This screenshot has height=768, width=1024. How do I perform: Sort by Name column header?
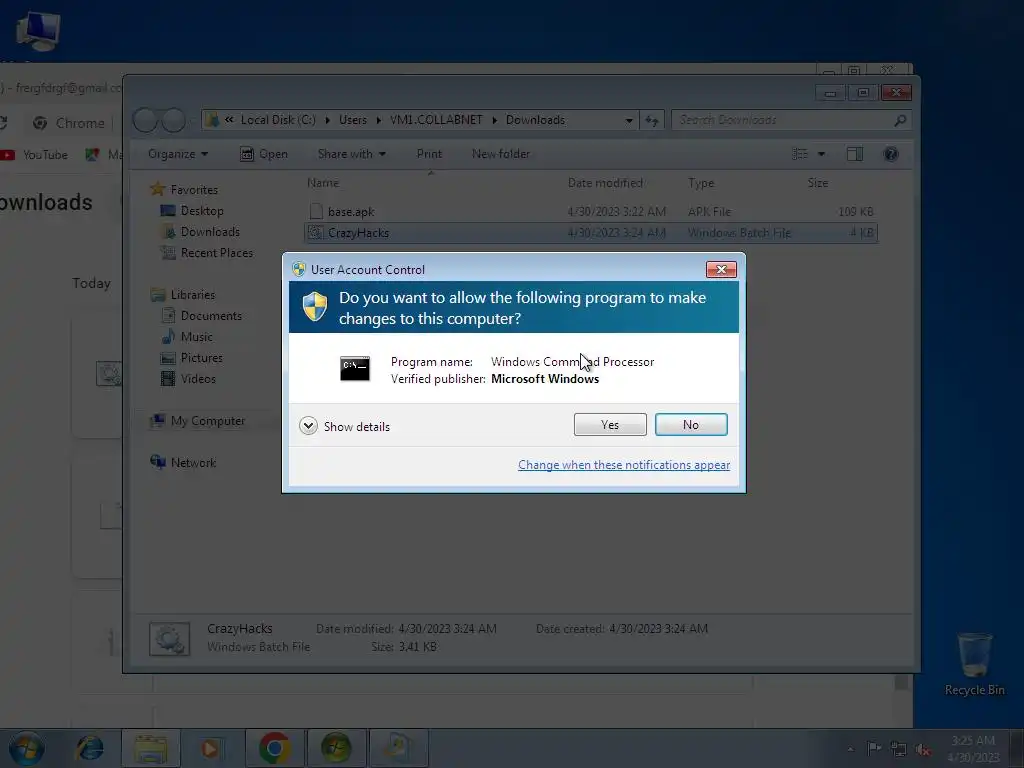(323, 184)
